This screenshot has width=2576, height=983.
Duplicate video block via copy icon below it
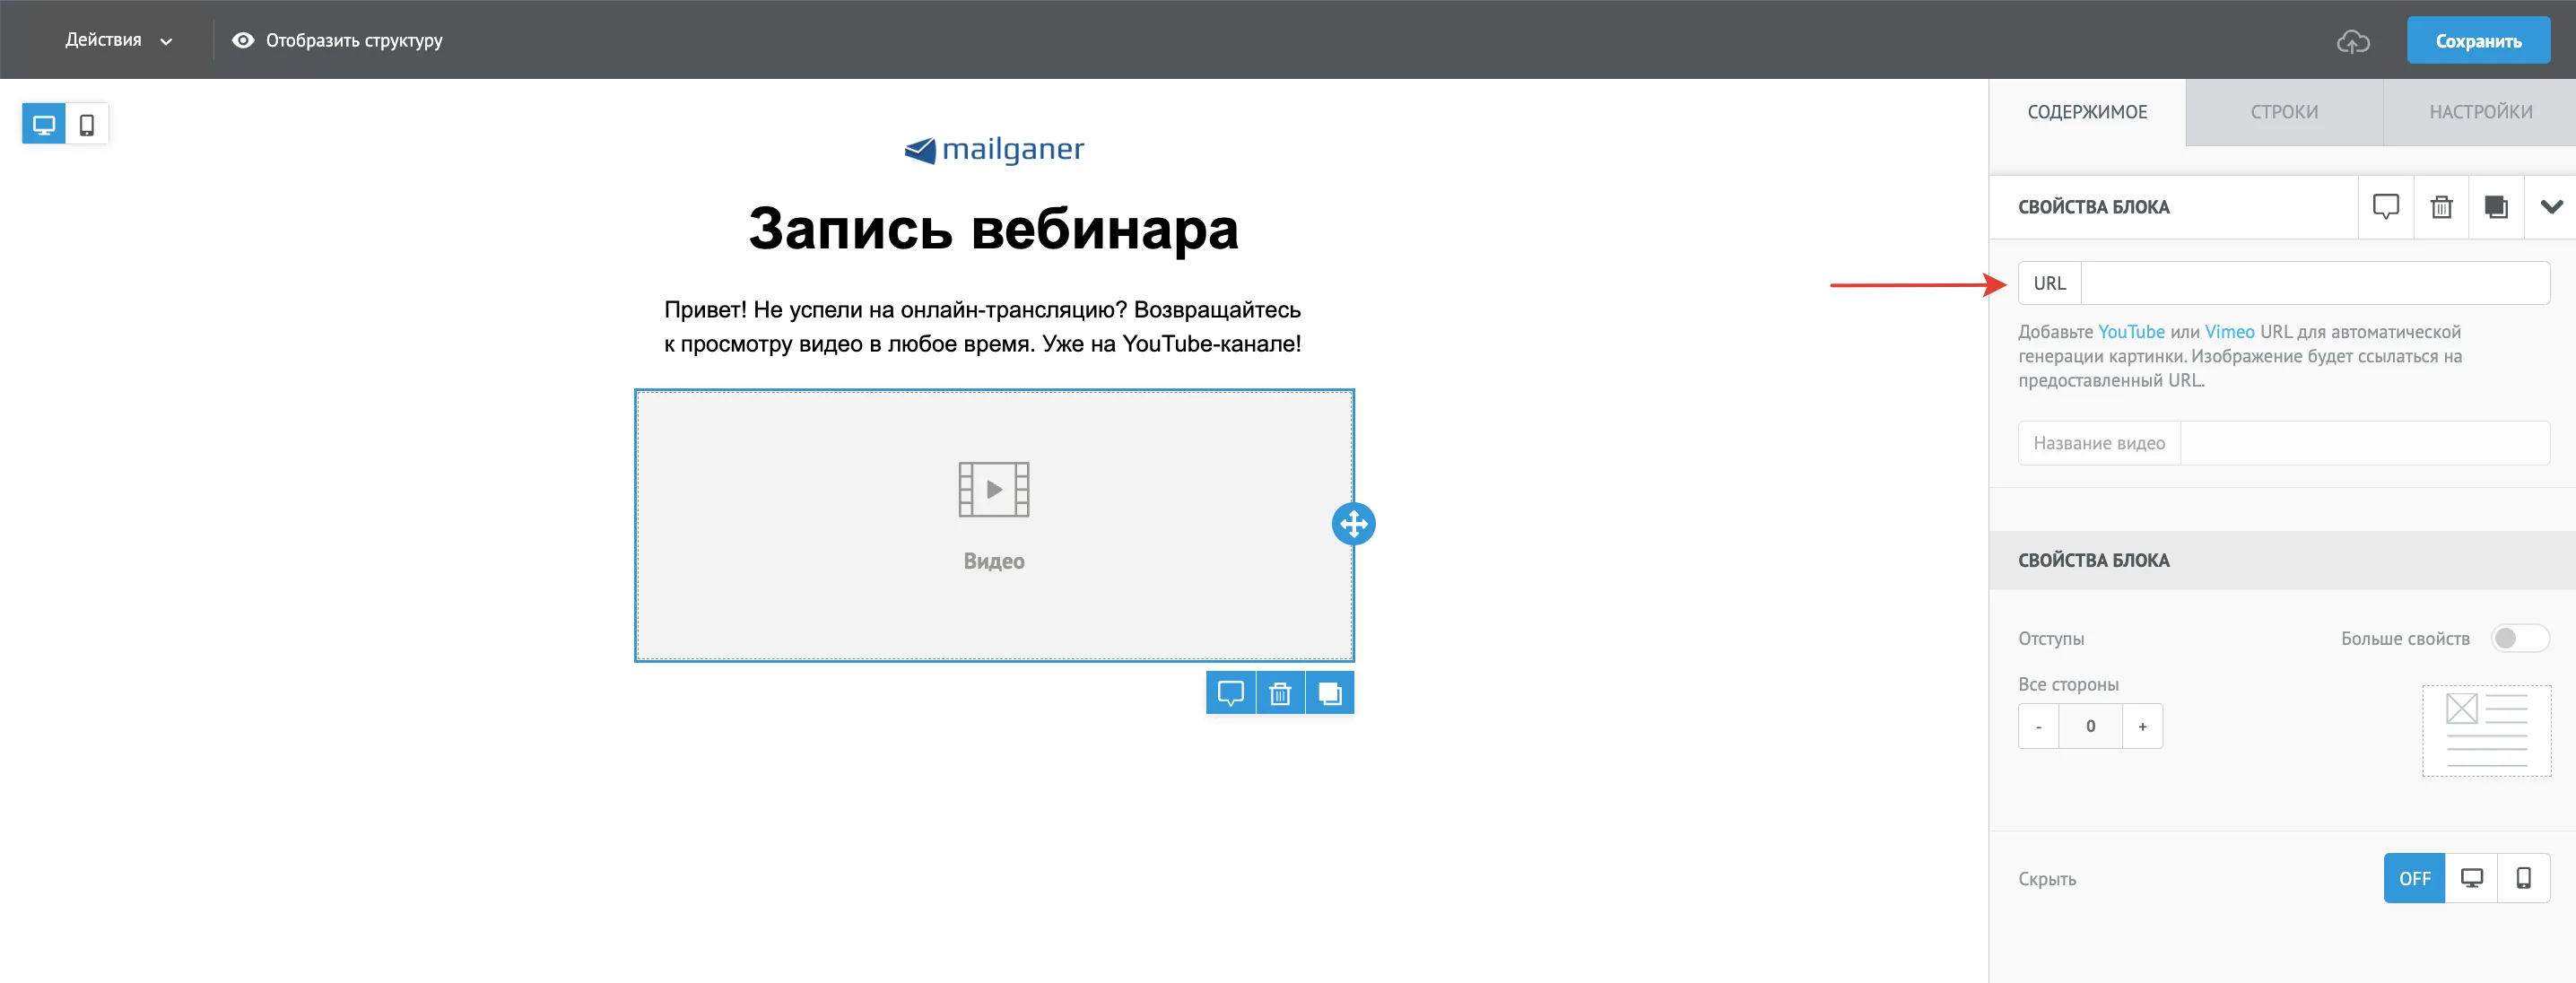coord(1330,693)
